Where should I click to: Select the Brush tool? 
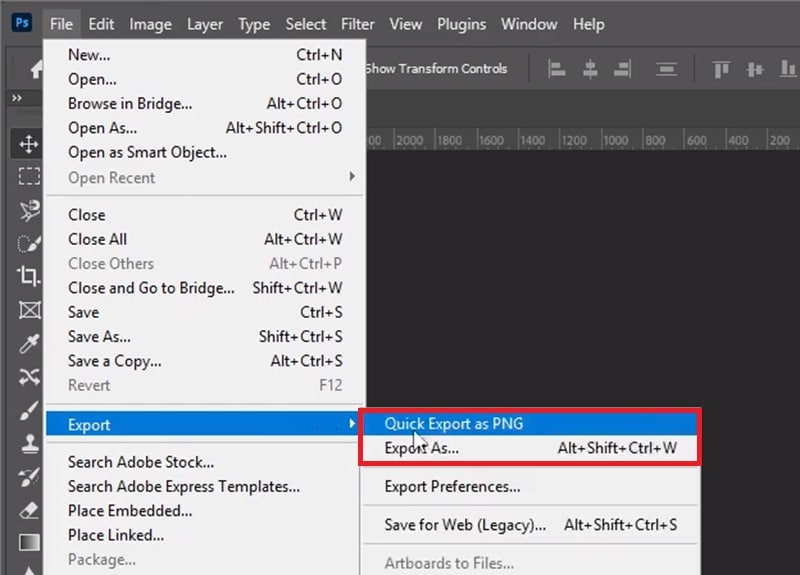click(x=29, y=410)
